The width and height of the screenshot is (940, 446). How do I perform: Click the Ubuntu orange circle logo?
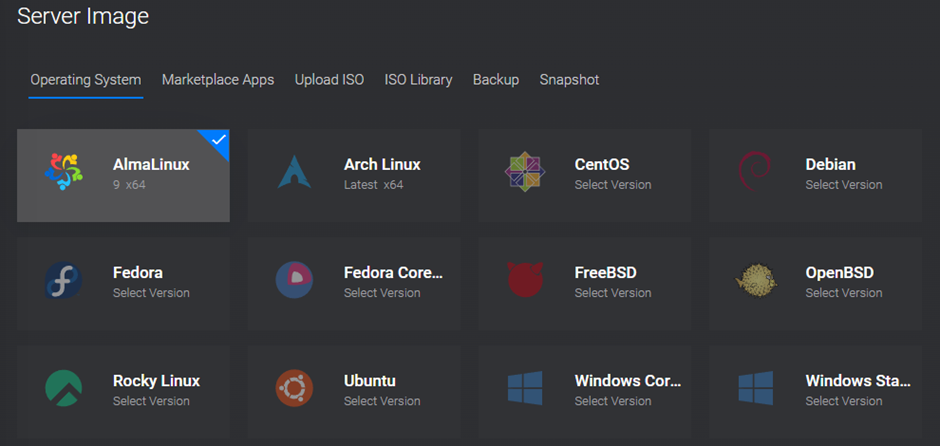(294, 388)
